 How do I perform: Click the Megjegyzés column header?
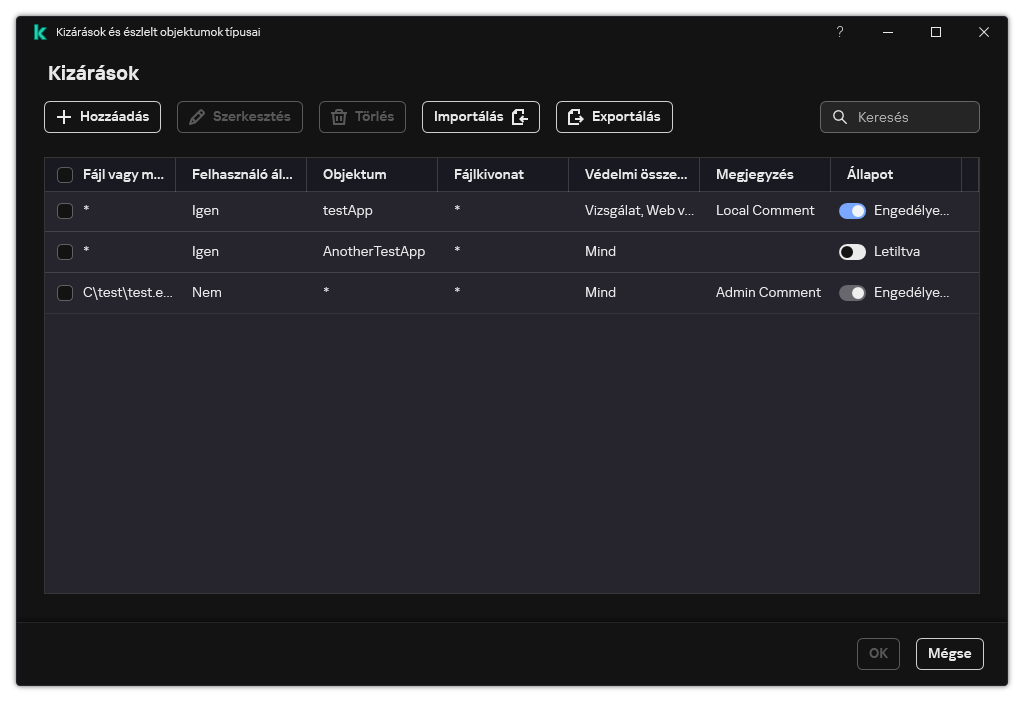click(754, 174)
